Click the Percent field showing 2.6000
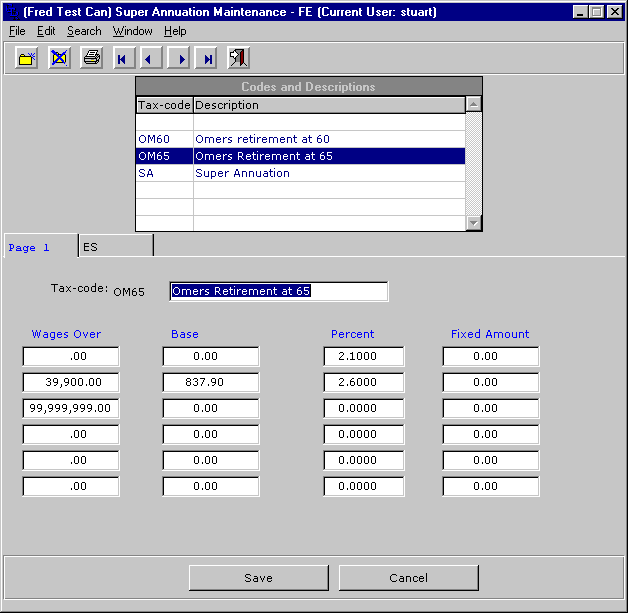Viewport: 628px width, 613px height. [364, 383]
